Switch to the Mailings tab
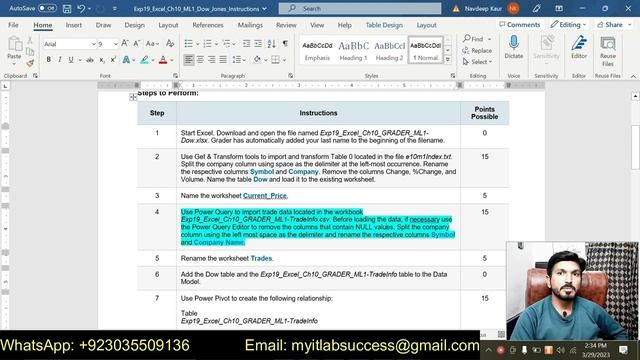640x360 pixels. (250, 25)
